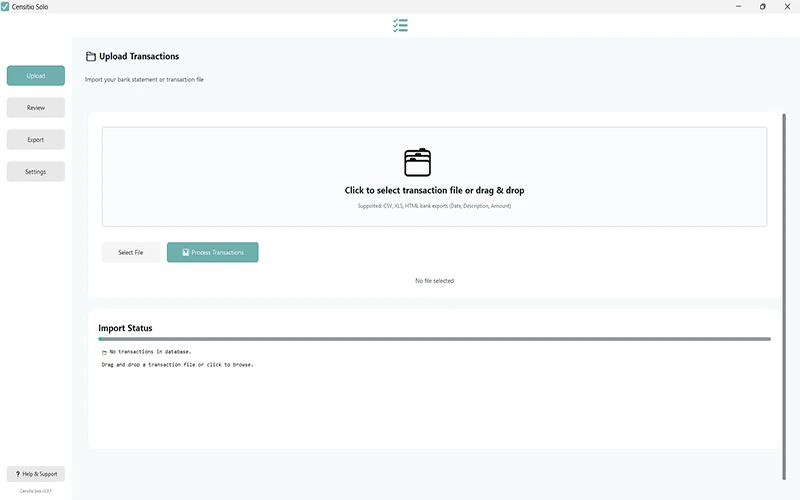Click the small icon before 'No transactions'
This screenshot has width=800, height=500.
pyautogui.click(x=104, y=353)
